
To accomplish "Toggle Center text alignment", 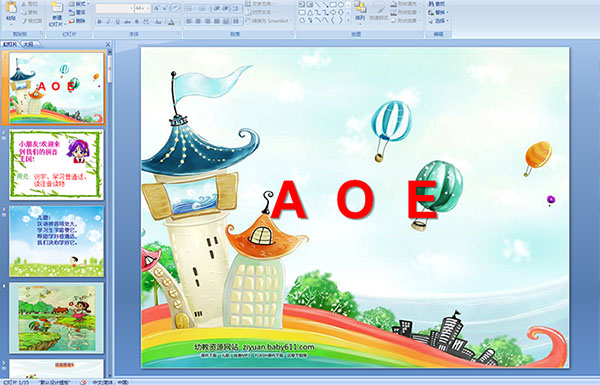I will tap(198, 21).
